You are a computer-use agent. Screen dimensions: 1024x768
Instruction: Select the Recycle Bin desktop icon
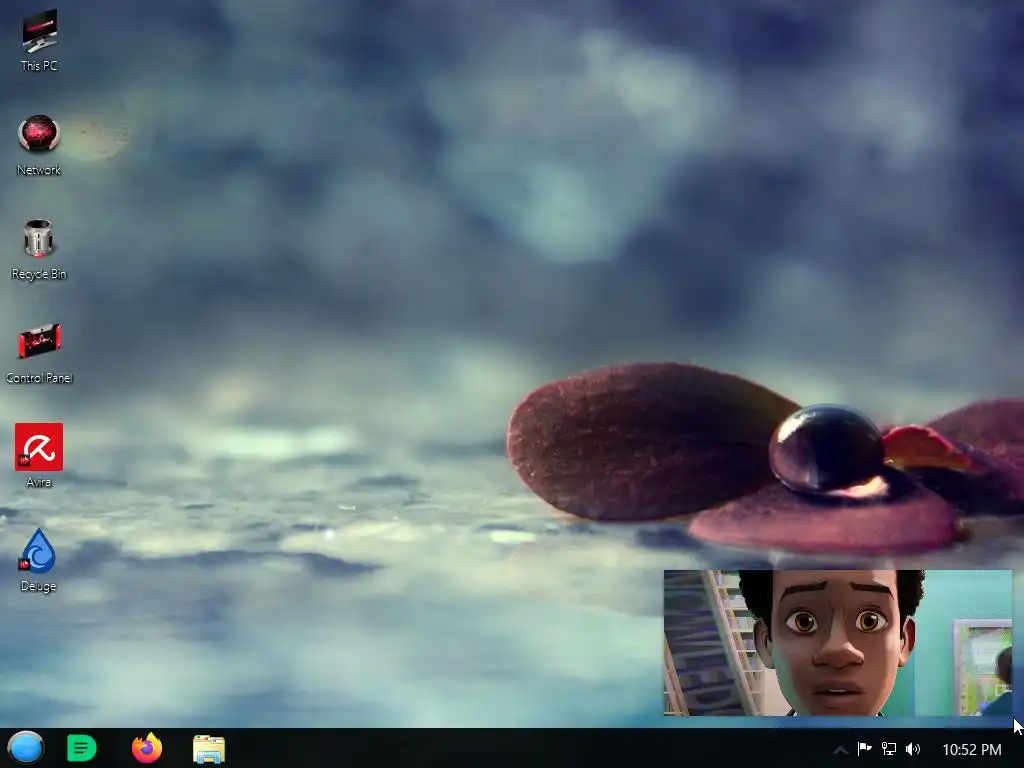[39, 238]
